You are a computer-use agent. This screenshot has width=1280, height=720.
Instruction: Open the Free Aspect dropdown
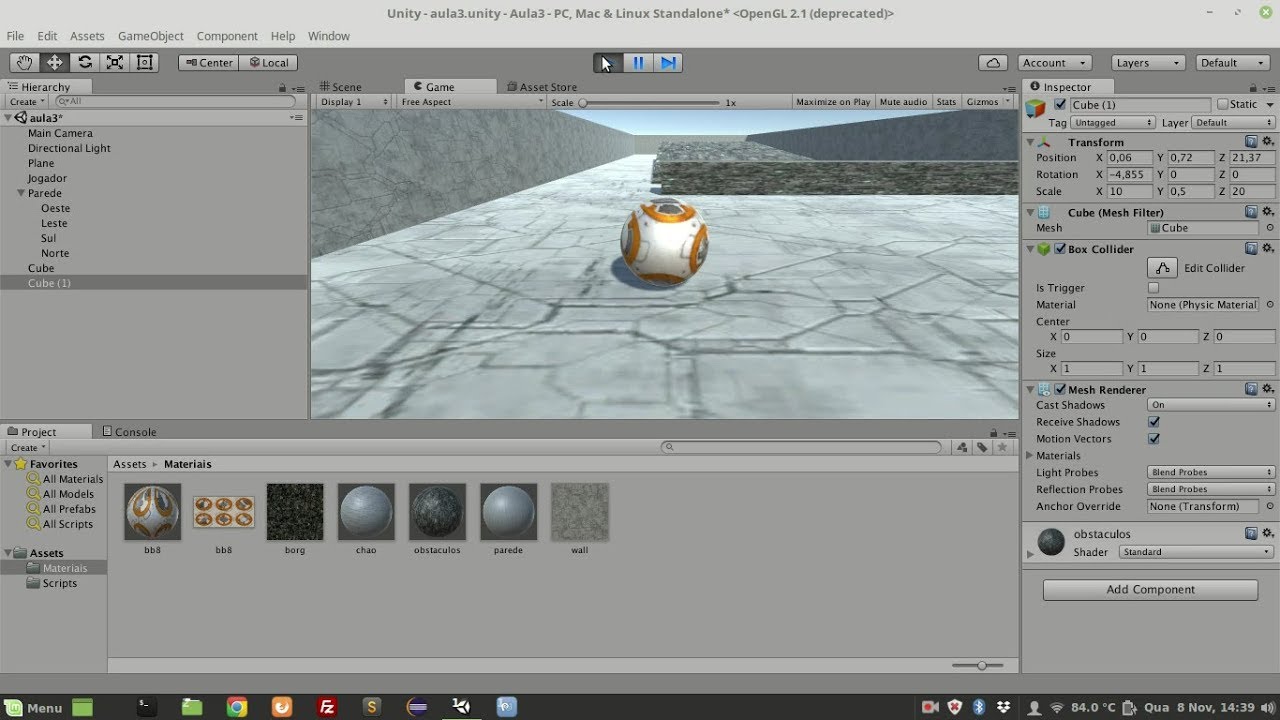click(x=471, y=102)
